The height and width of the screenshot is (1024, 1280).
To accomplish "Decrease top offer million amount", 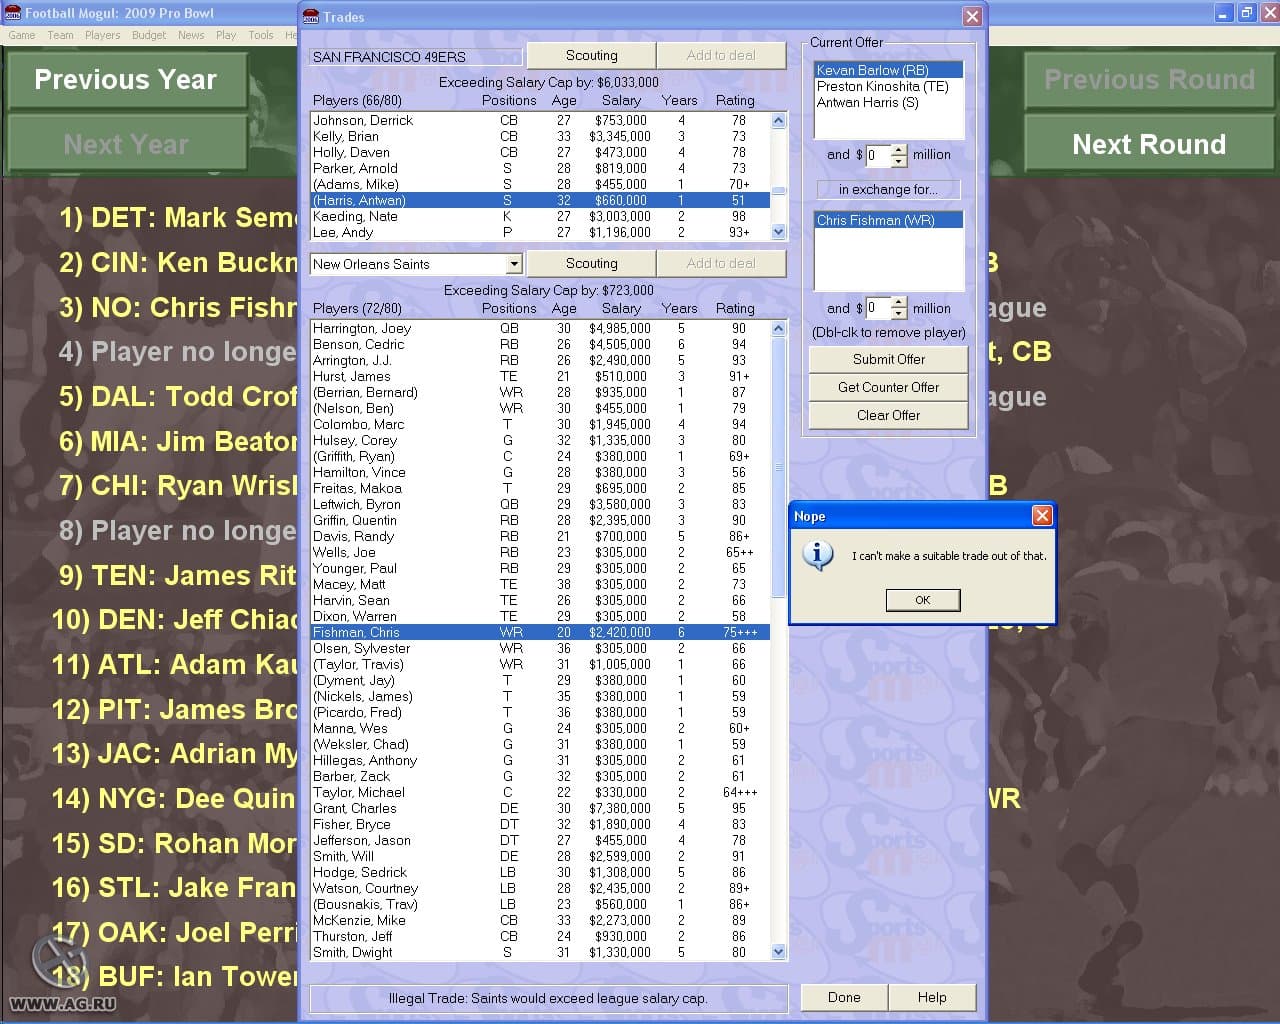I will click(x=898, y=161).
